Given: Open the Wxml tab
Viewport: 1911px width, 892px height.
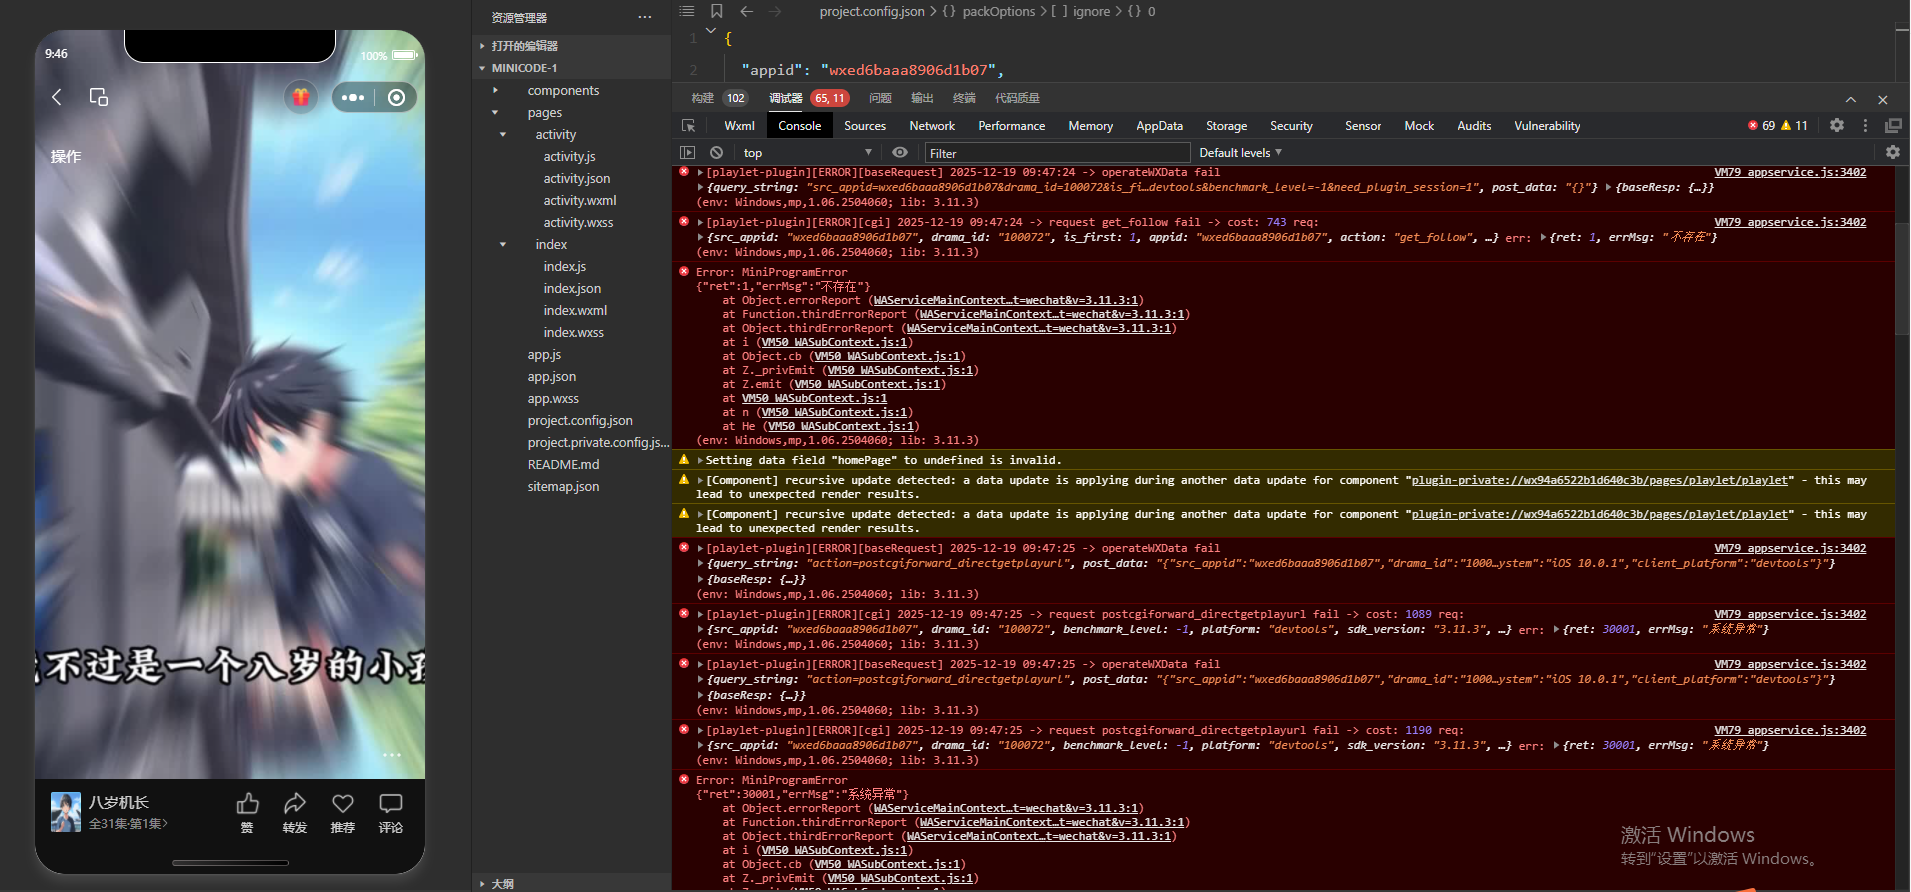Looking at the screenshot, I should 739,126.
